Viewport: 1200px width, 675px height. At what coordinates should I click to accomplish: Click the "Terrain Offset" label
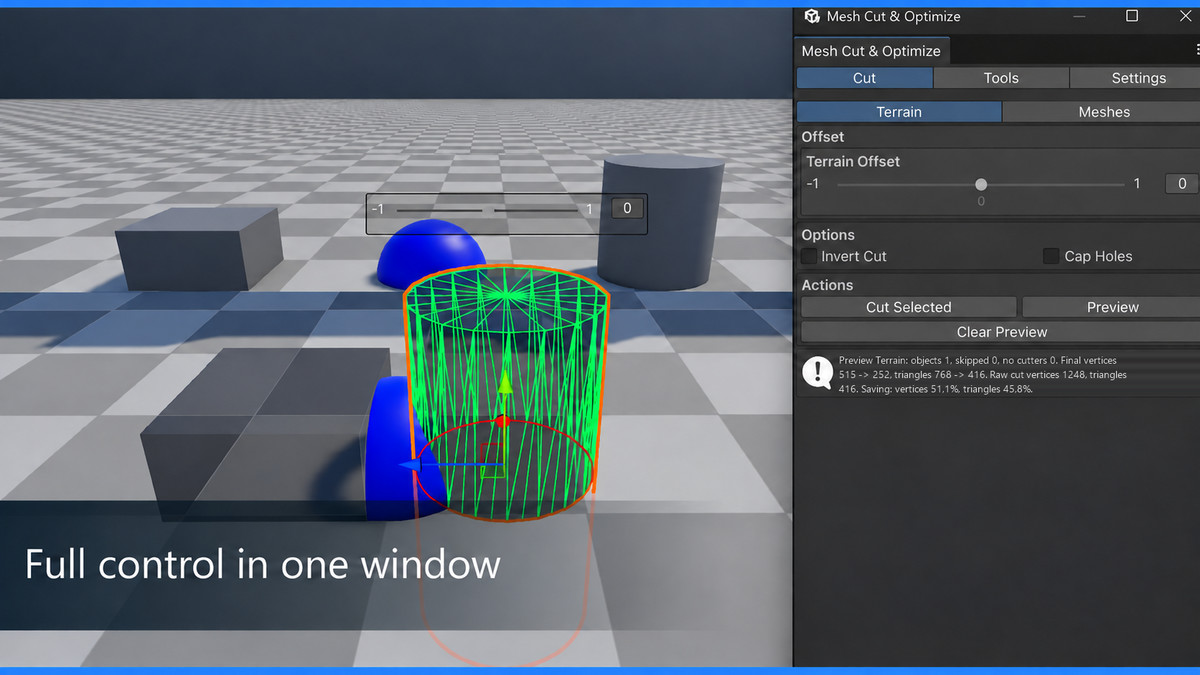pyautogui.click(x=853, y=161)
